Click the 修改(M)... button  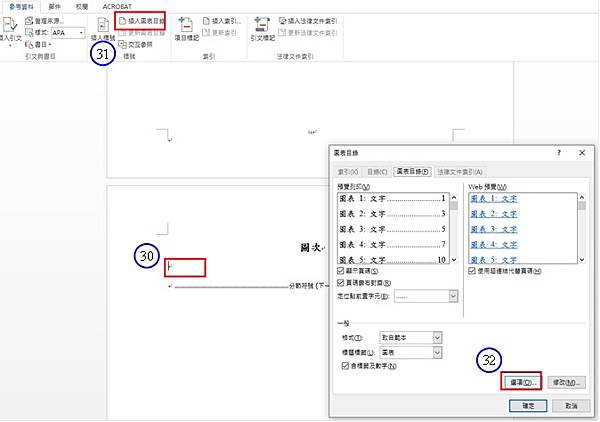(566, 382)
